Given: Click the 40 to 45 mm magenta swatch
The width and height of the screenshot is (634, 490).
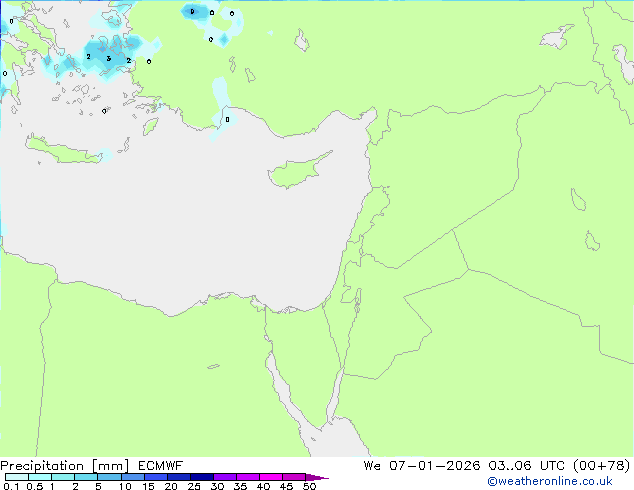Looking at the screenshot, I should (271, 477).
